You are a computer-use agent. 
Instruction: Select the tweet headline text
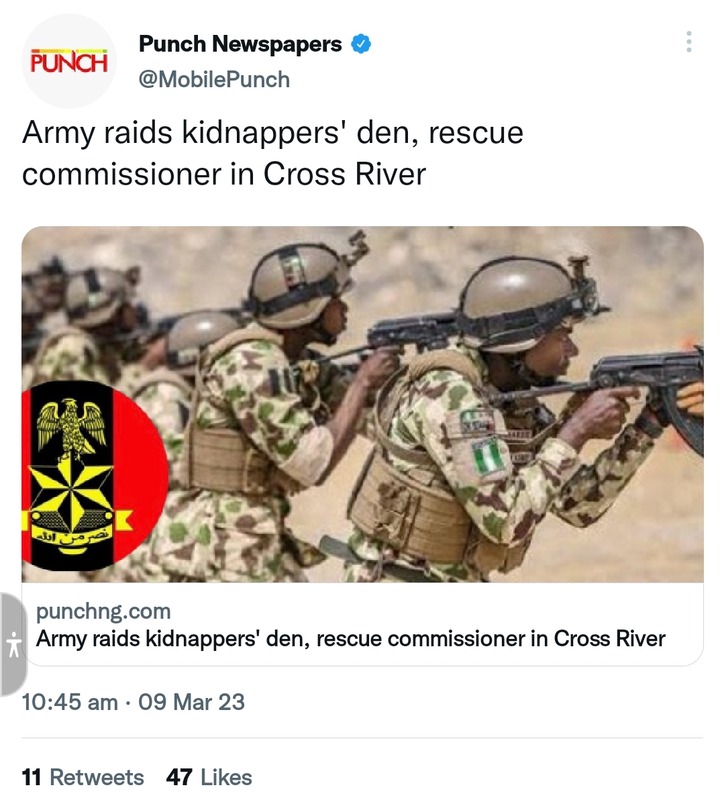pyautogui.click(x=272, y=153)
